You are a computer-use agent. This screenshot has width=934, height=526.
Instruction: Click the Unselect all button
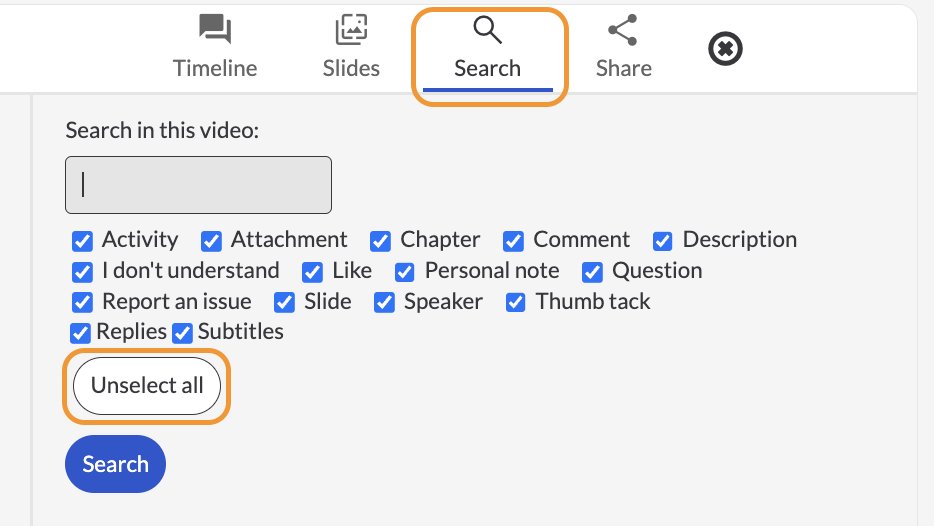pyautogui.click(x=147, y=386)
